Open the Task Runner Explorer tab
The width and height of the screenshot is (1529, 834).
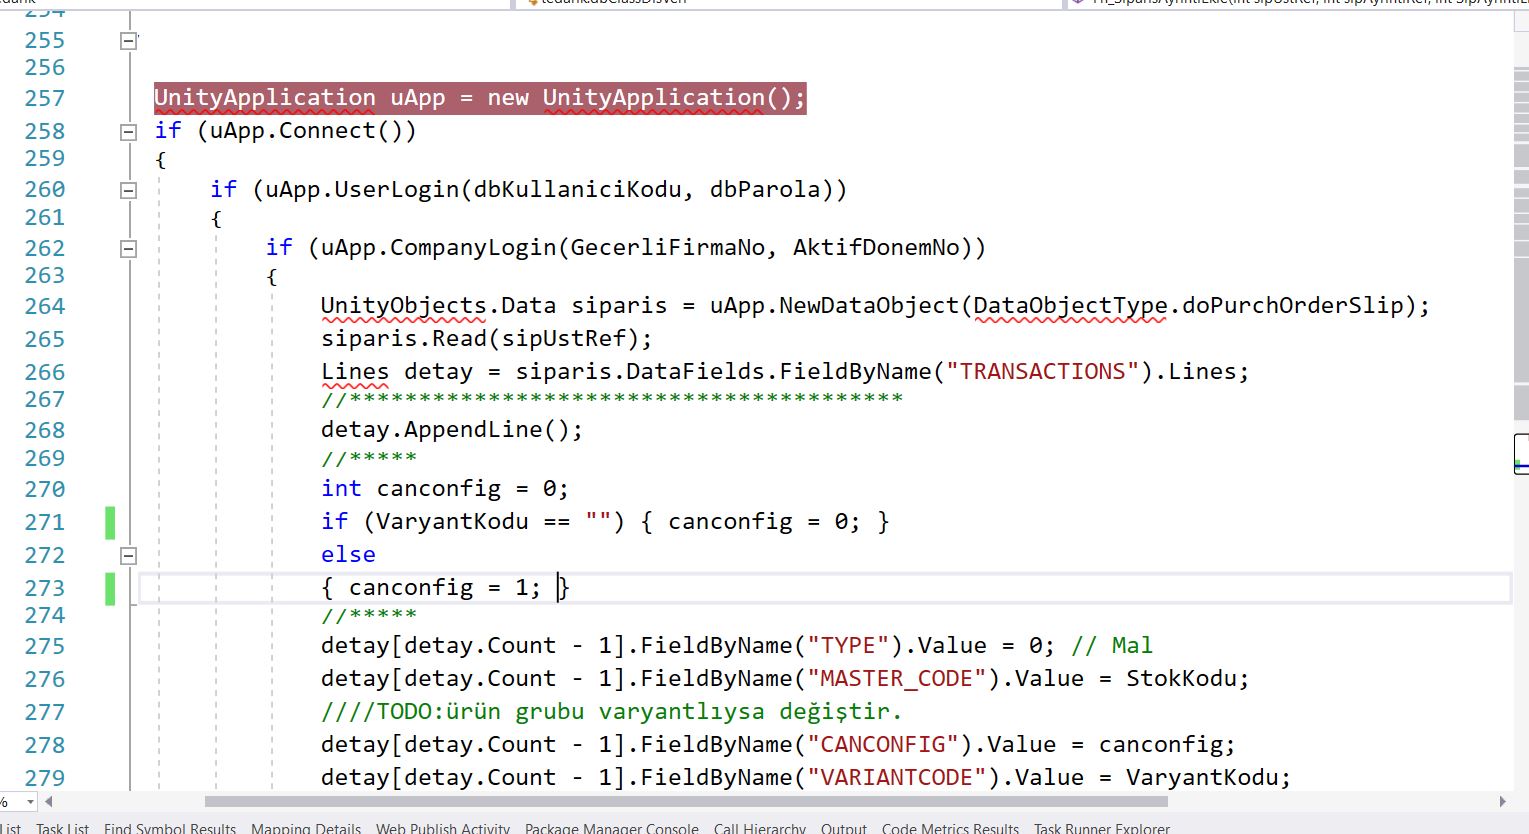tap(1102, 828)
